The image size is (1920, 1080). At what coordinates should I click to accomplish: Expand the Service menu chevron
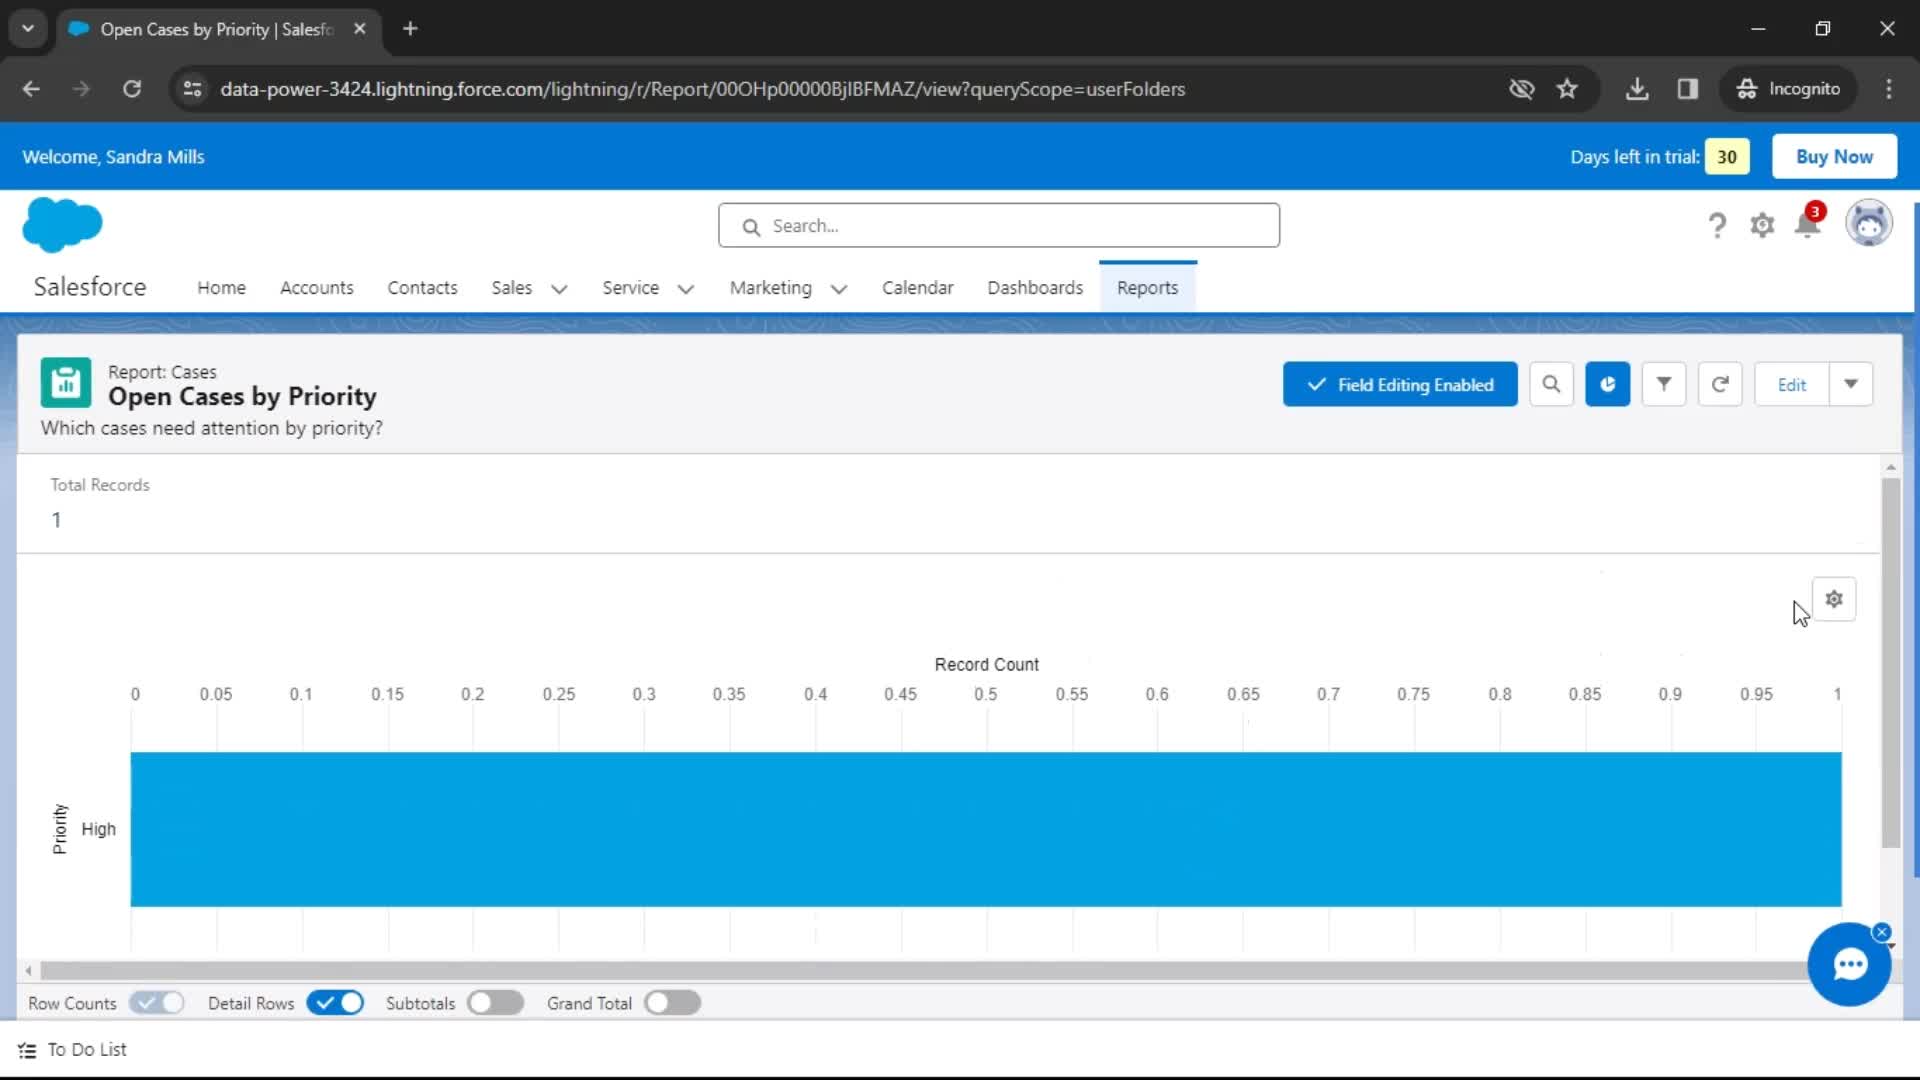685,289
